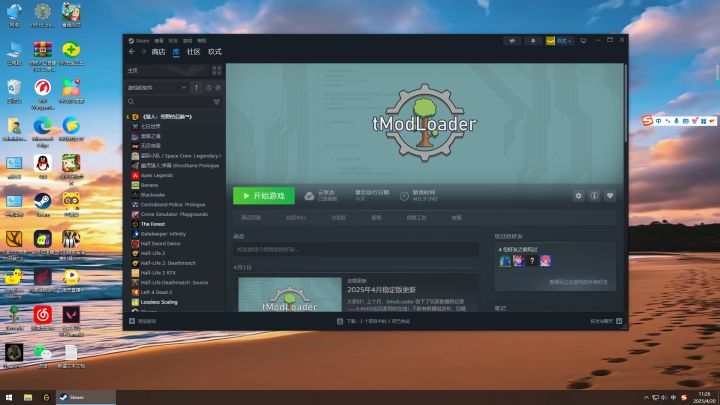Viewport: 720px width, 405px height.
Task: Open the Steam menu in the title bar
Action: click(x=139, y=41)
